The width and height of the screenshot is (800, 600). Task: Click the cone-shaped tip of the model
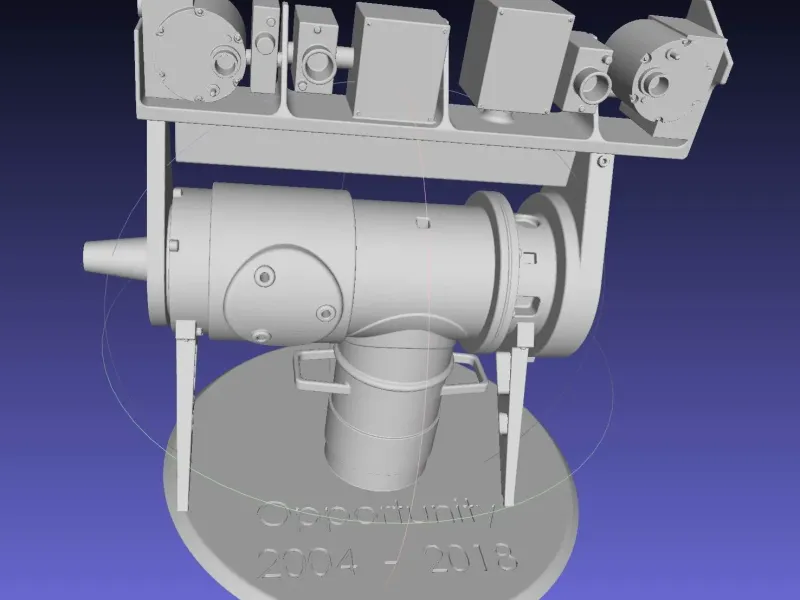click(x=115, y=258)
